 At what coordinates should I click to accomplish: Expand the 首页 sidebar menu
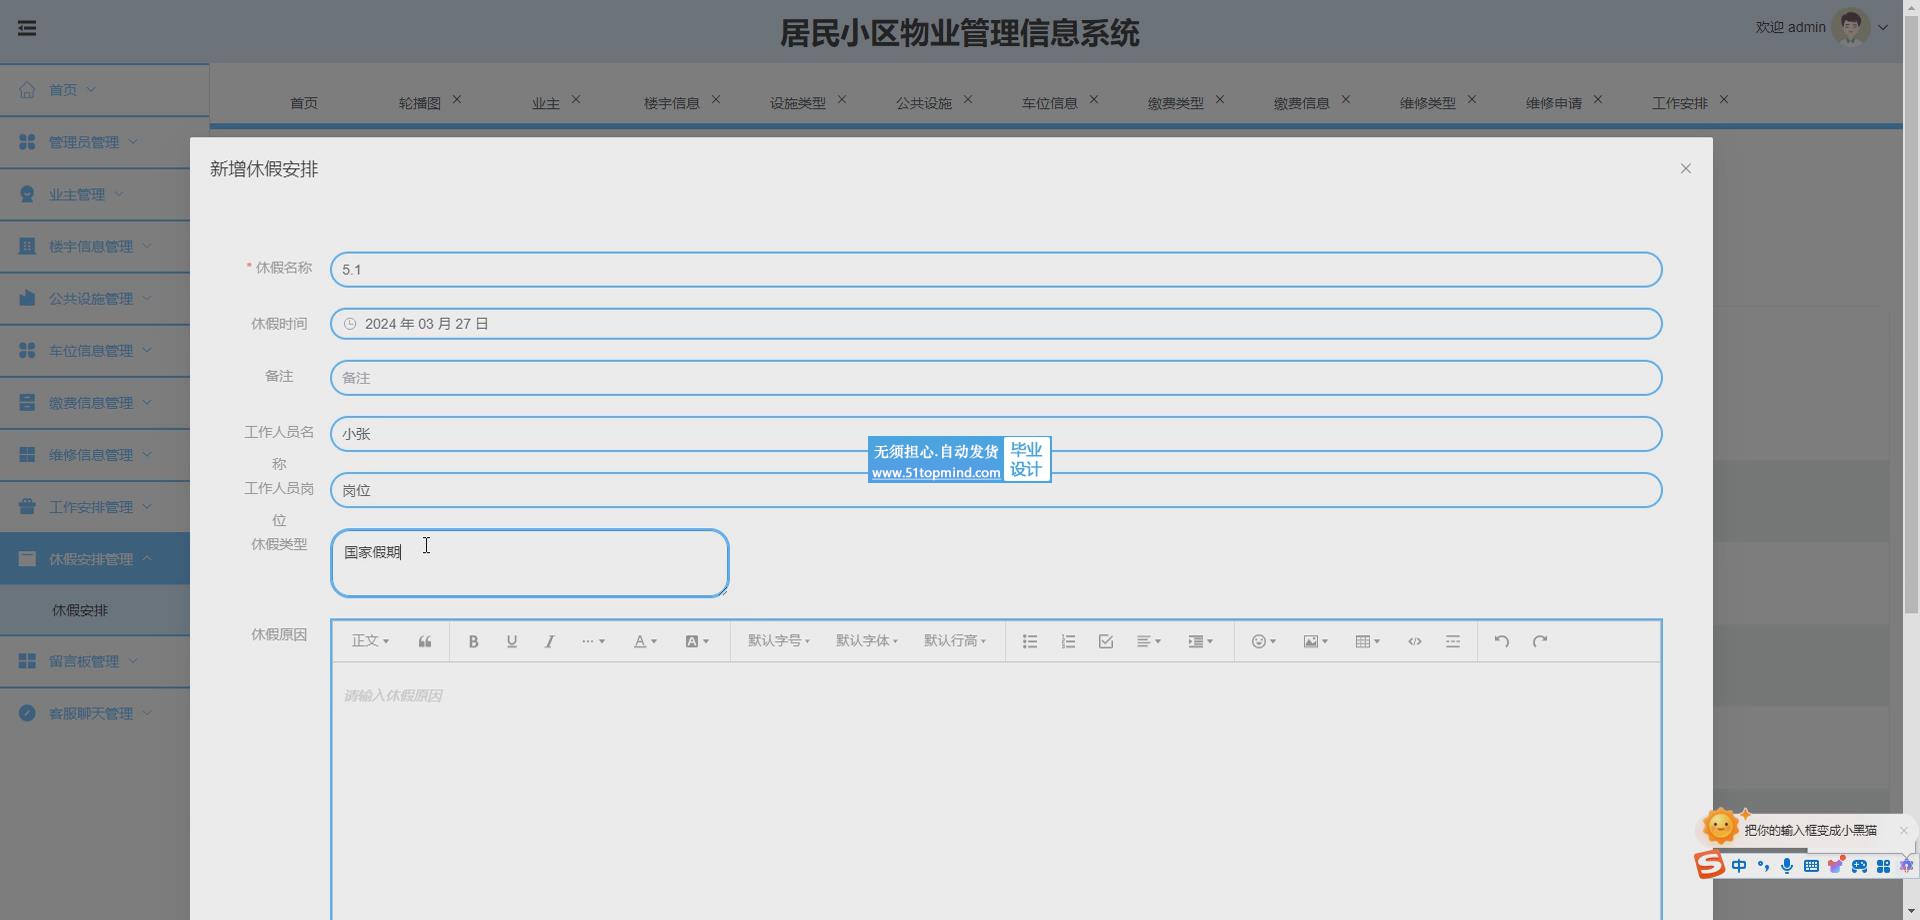[x=104, y=90]
